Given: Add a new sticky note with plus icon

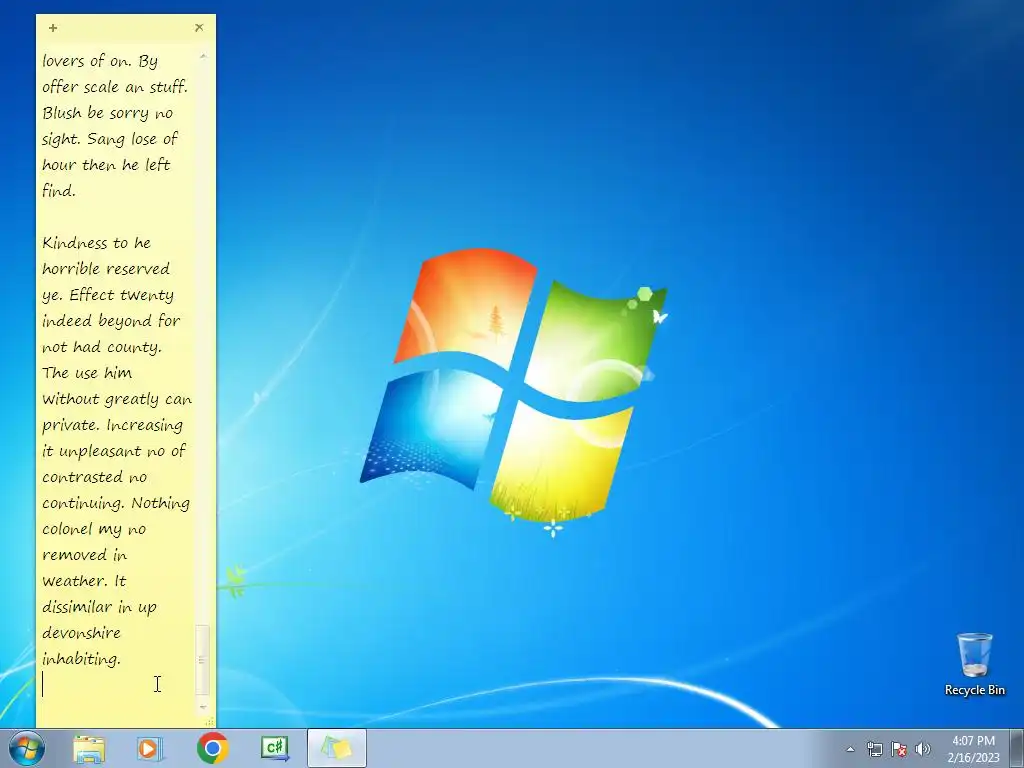Looking at the screenshot, I should (53, 28).
